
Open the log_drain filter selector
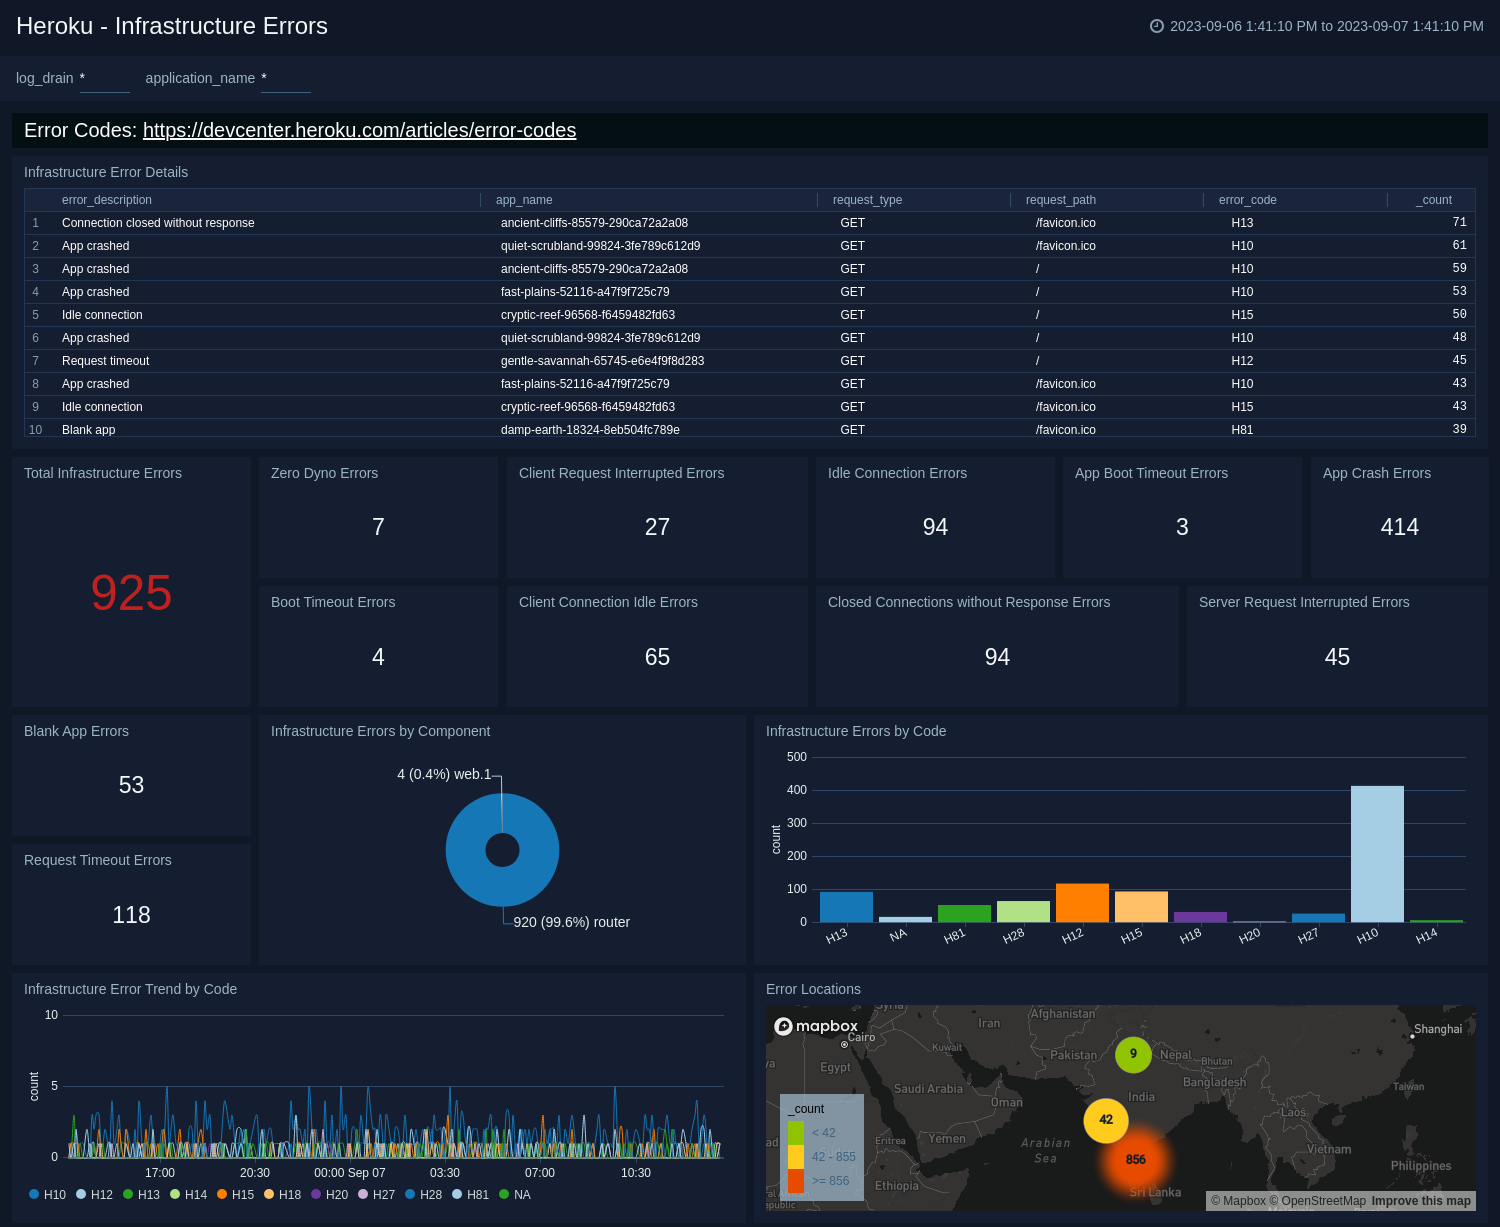tap(104, 78)
